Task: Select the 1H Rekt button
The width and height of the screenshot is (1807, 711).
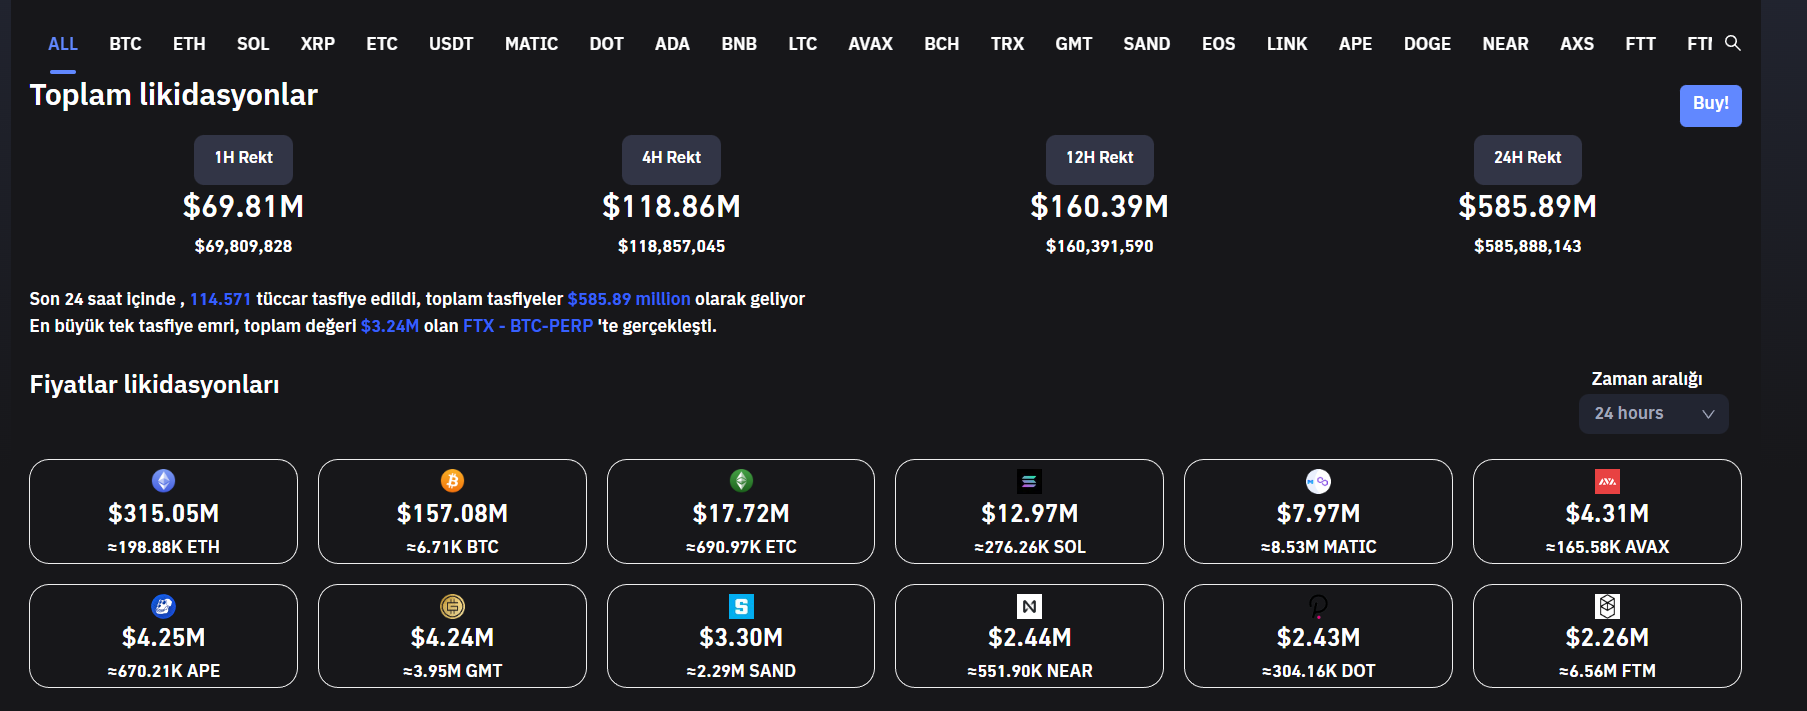Action: [243, 158]
